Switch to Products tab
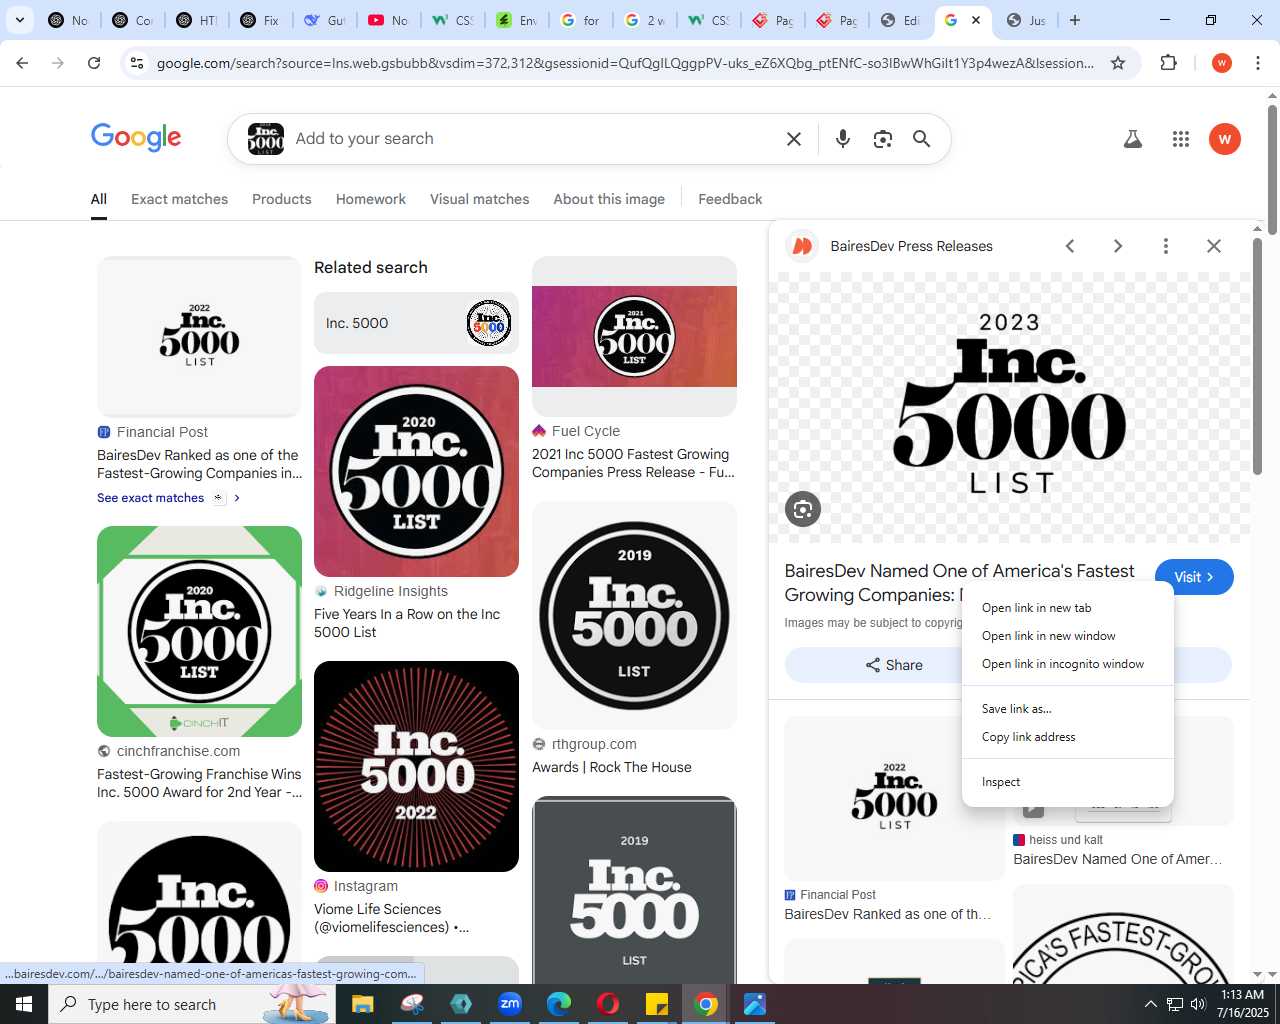Viewport: 1280px width, 1024px height. click(282, 199)
